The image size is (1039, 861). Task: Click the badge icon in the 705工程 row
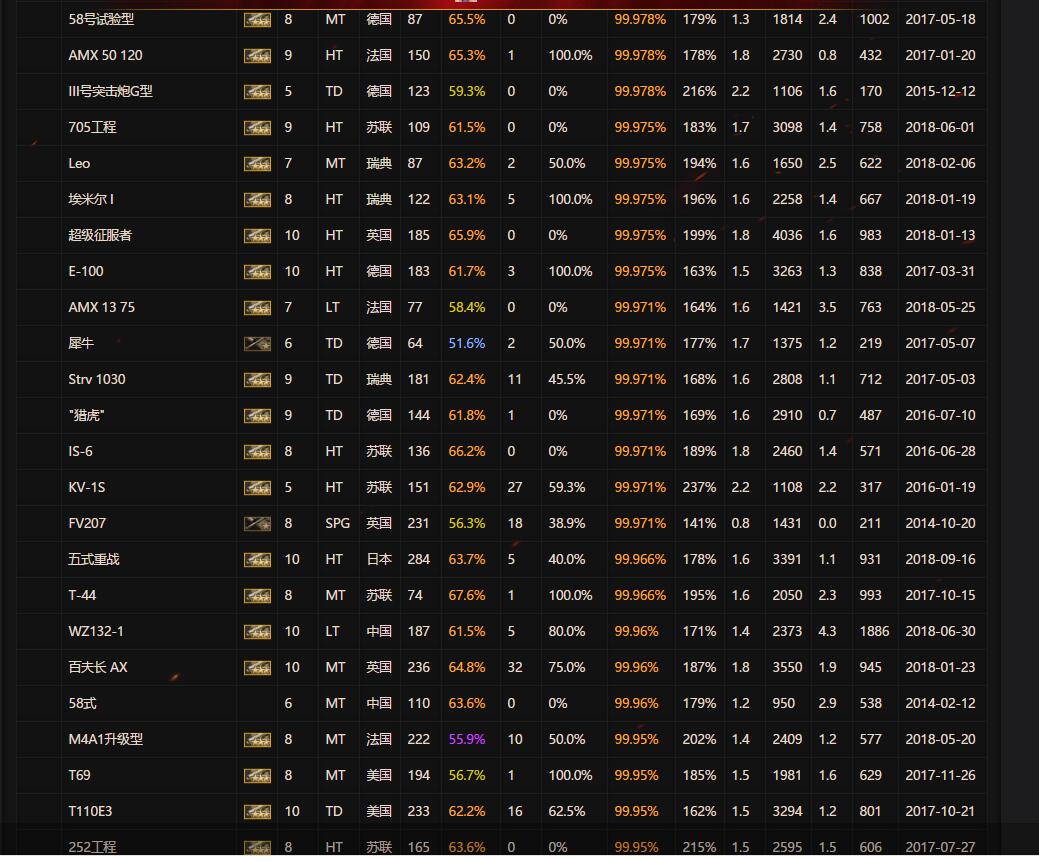(257, 127)
